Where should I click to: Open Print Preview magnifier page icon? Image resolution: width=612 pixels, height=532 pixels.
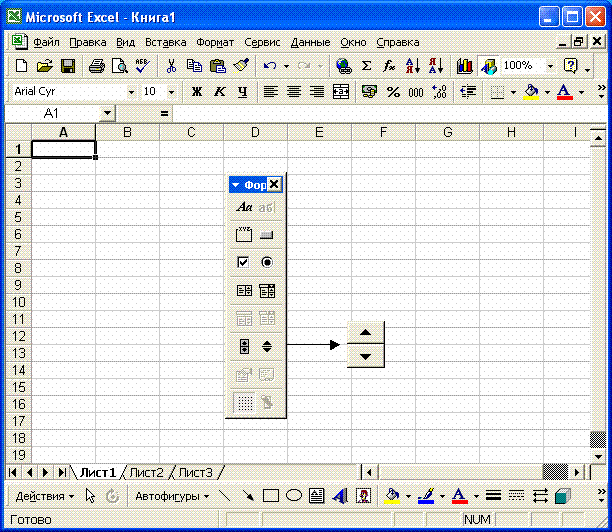point(119,66)
